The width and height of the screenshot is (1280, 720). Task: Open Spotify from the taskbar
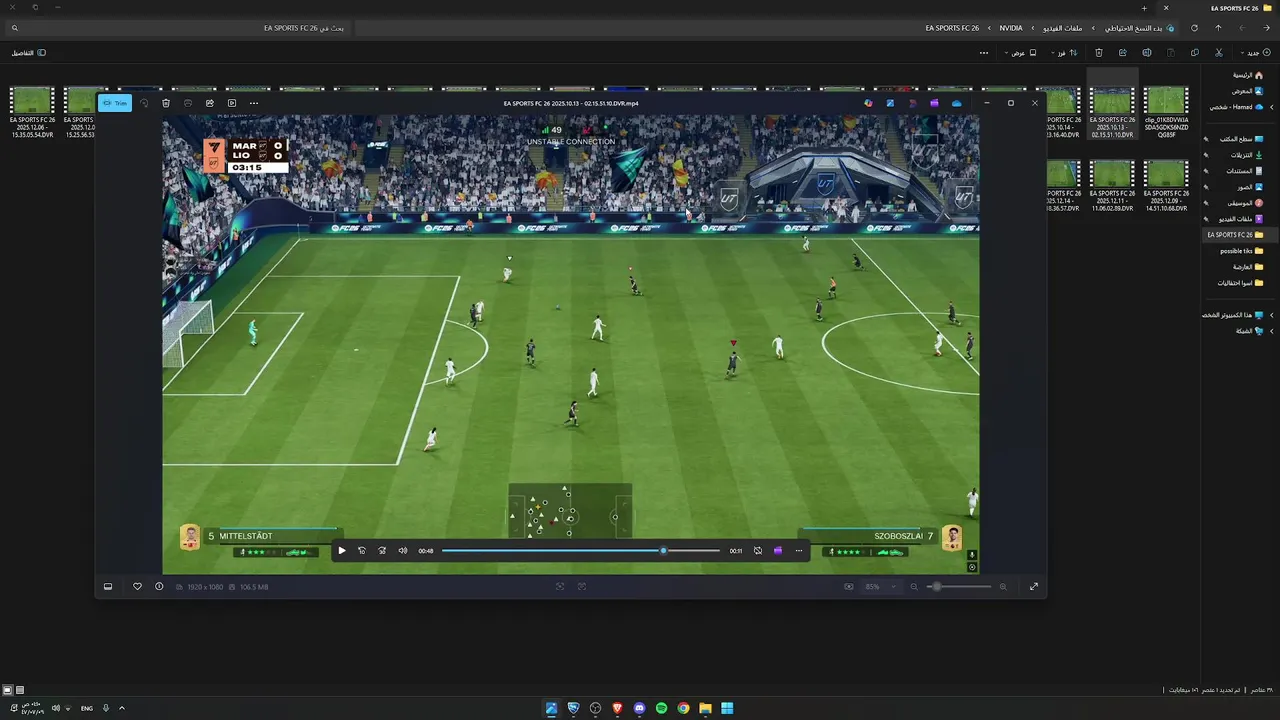(x=661, y=708)
